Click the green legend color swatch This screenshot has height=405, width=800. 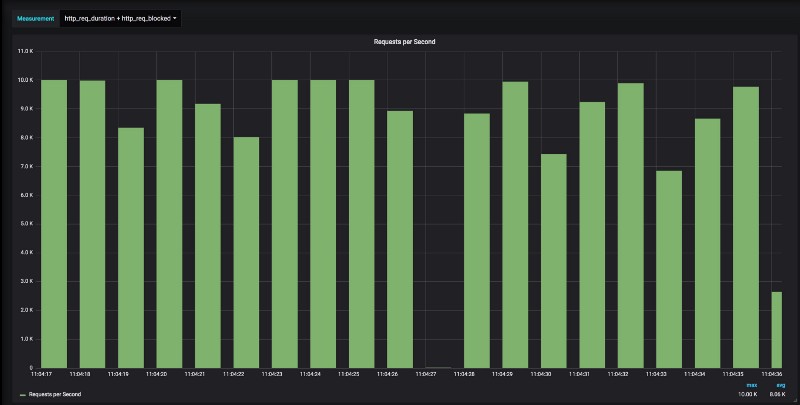coord(22,395)
